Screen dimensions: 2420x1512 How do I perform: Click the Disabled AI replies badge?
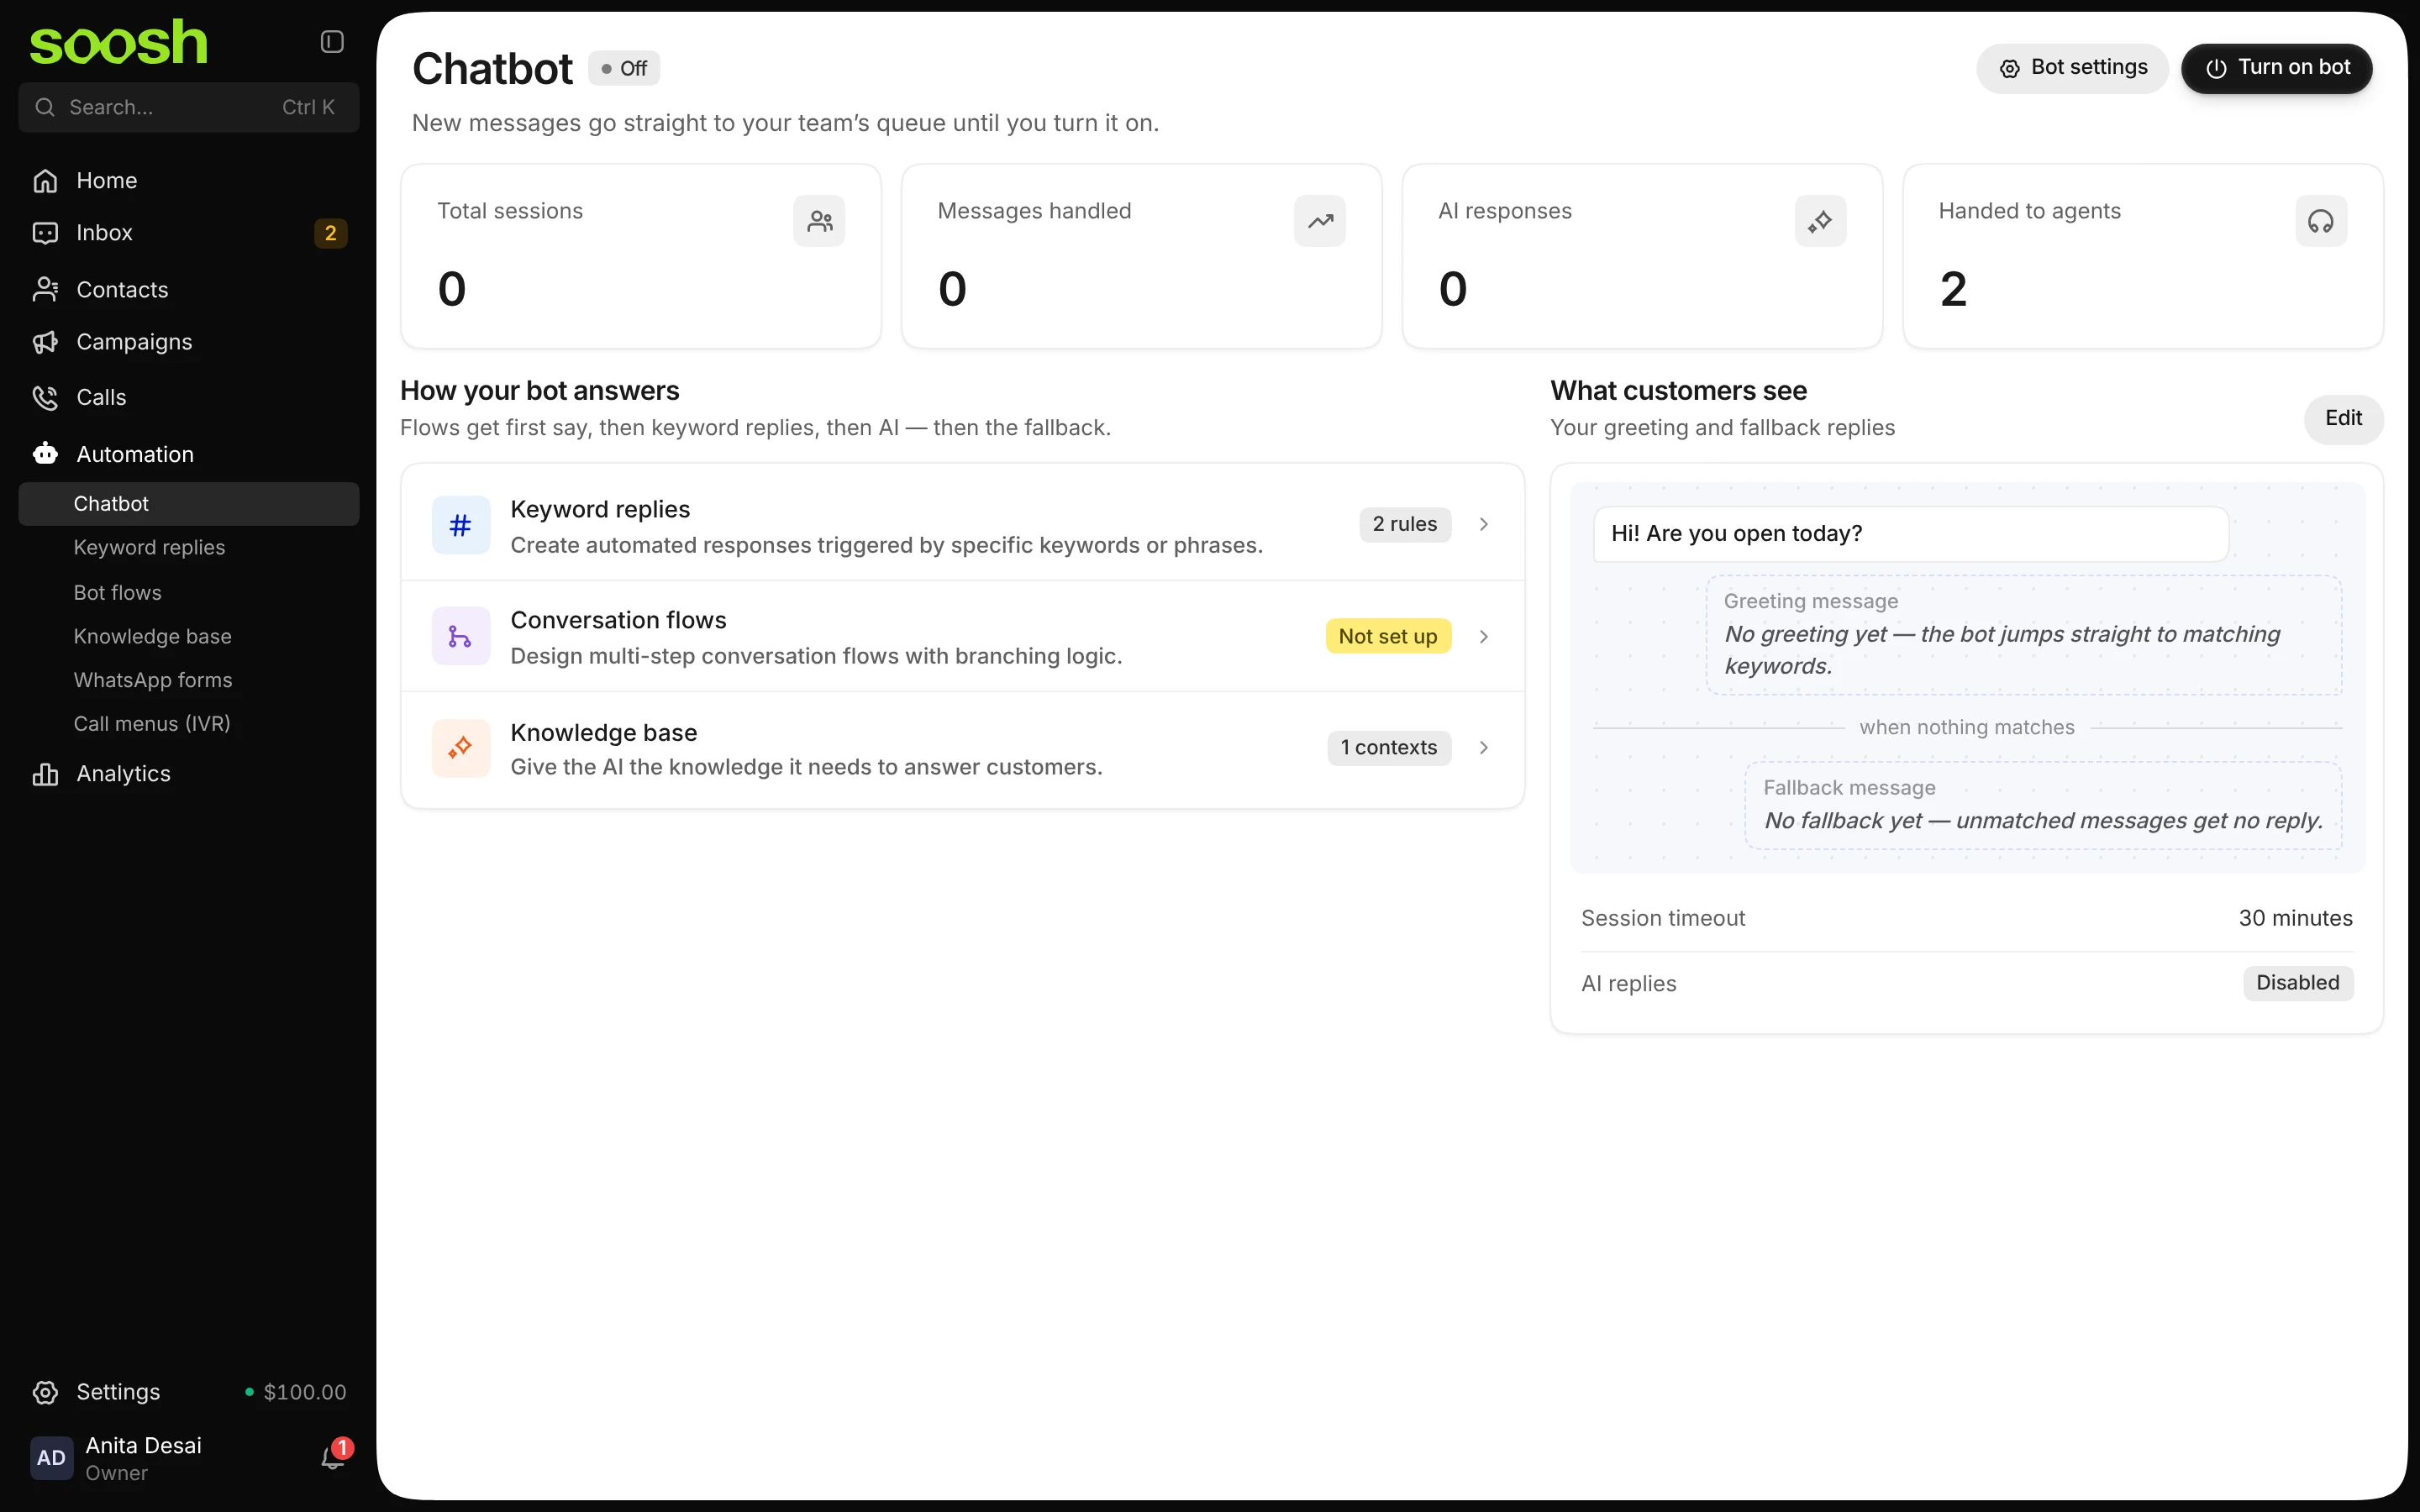point(2298,983)
